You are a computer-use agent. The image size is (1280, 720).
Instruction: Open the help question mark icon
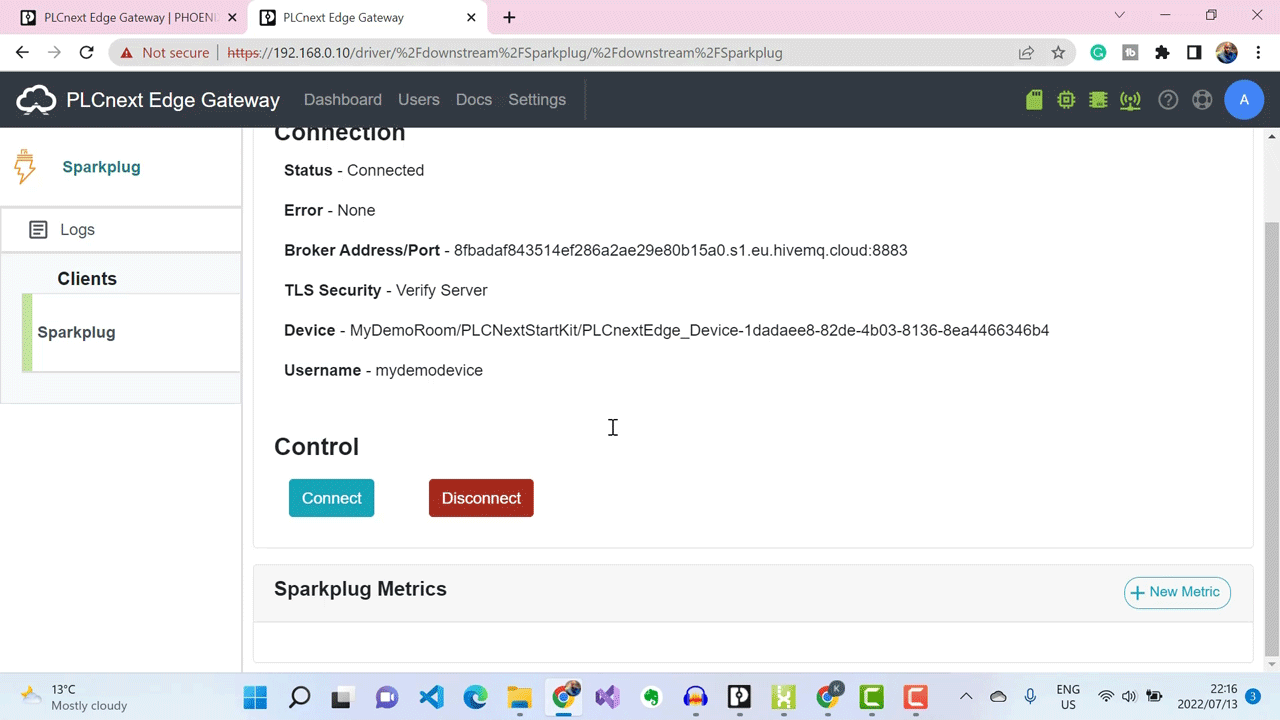pyautogui.click(x=1168, y=100)
